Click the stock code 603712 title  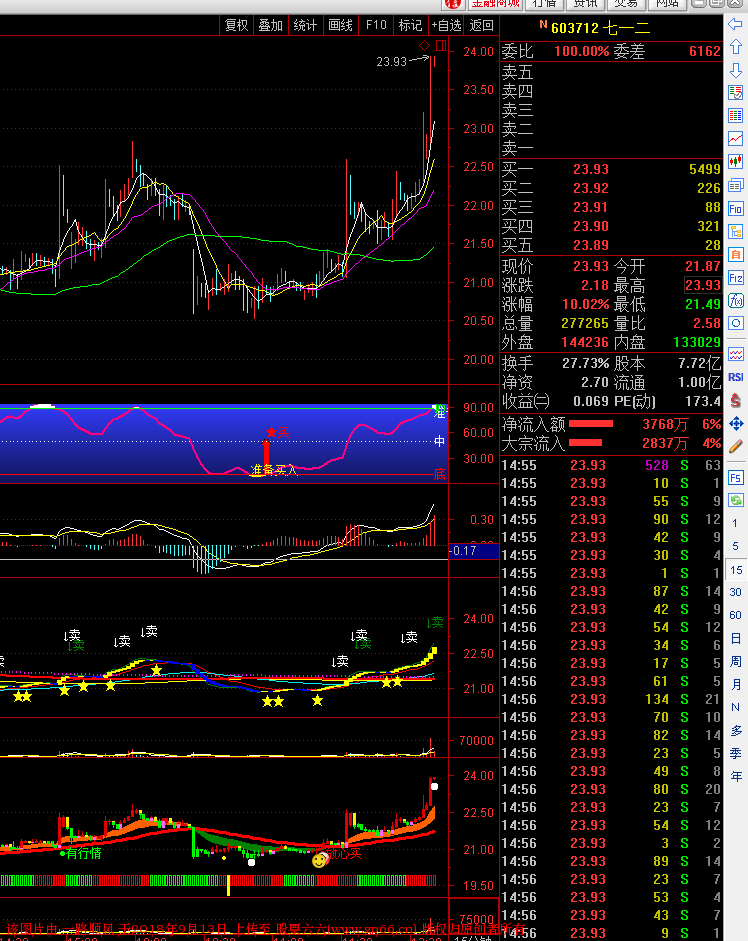pos(576,26)
